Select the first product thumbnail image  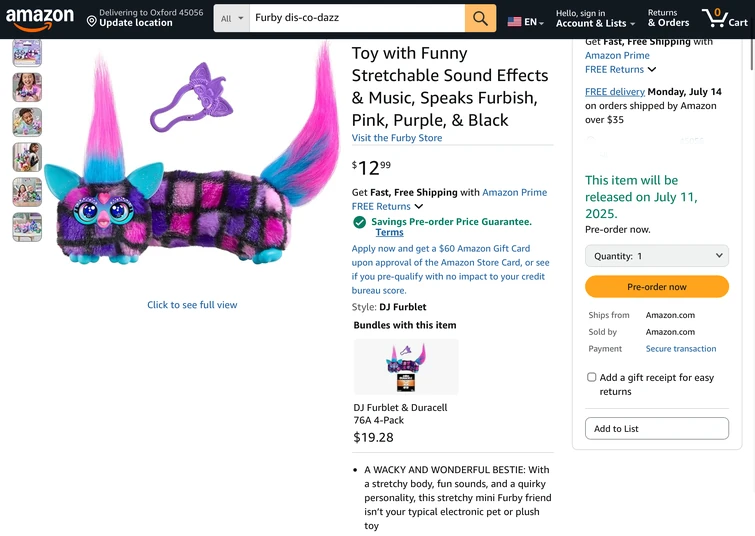[x=27, y=52]
